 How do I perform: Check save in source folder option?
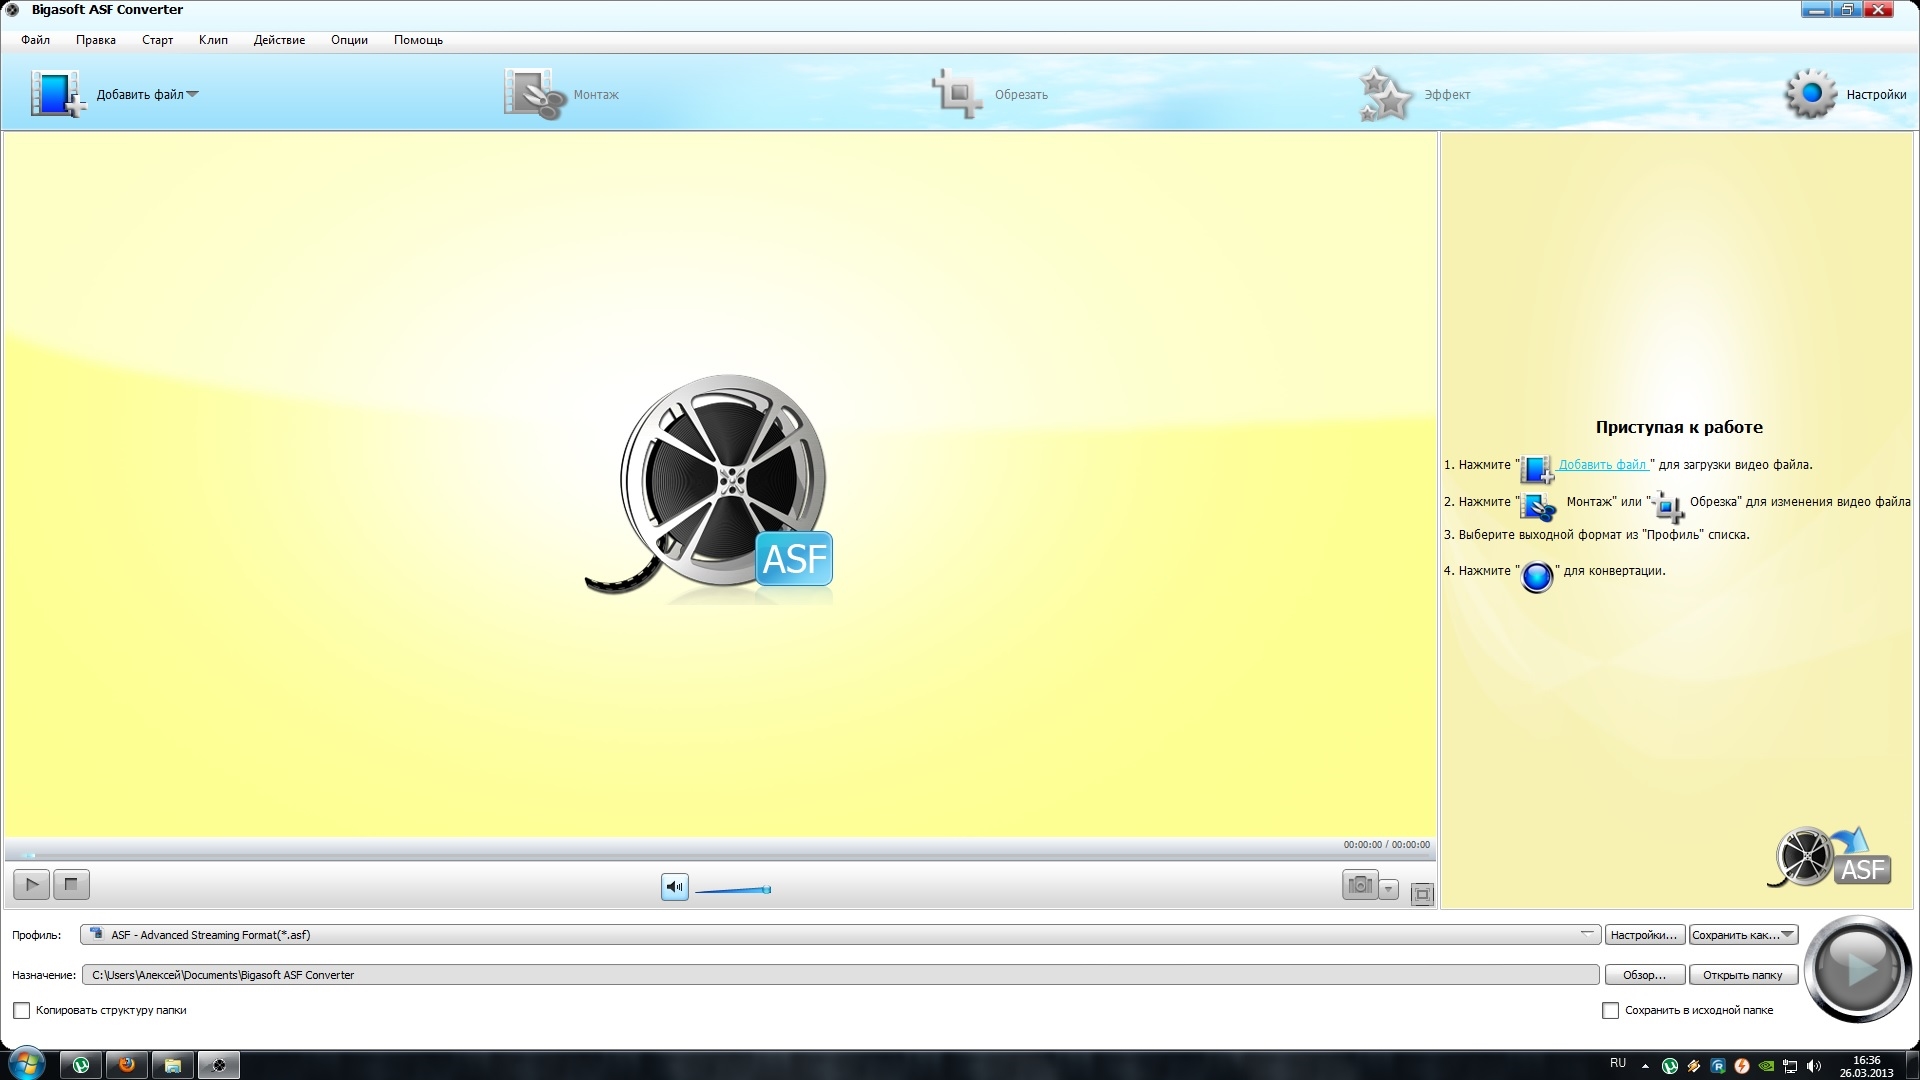coord(1610,1011)
